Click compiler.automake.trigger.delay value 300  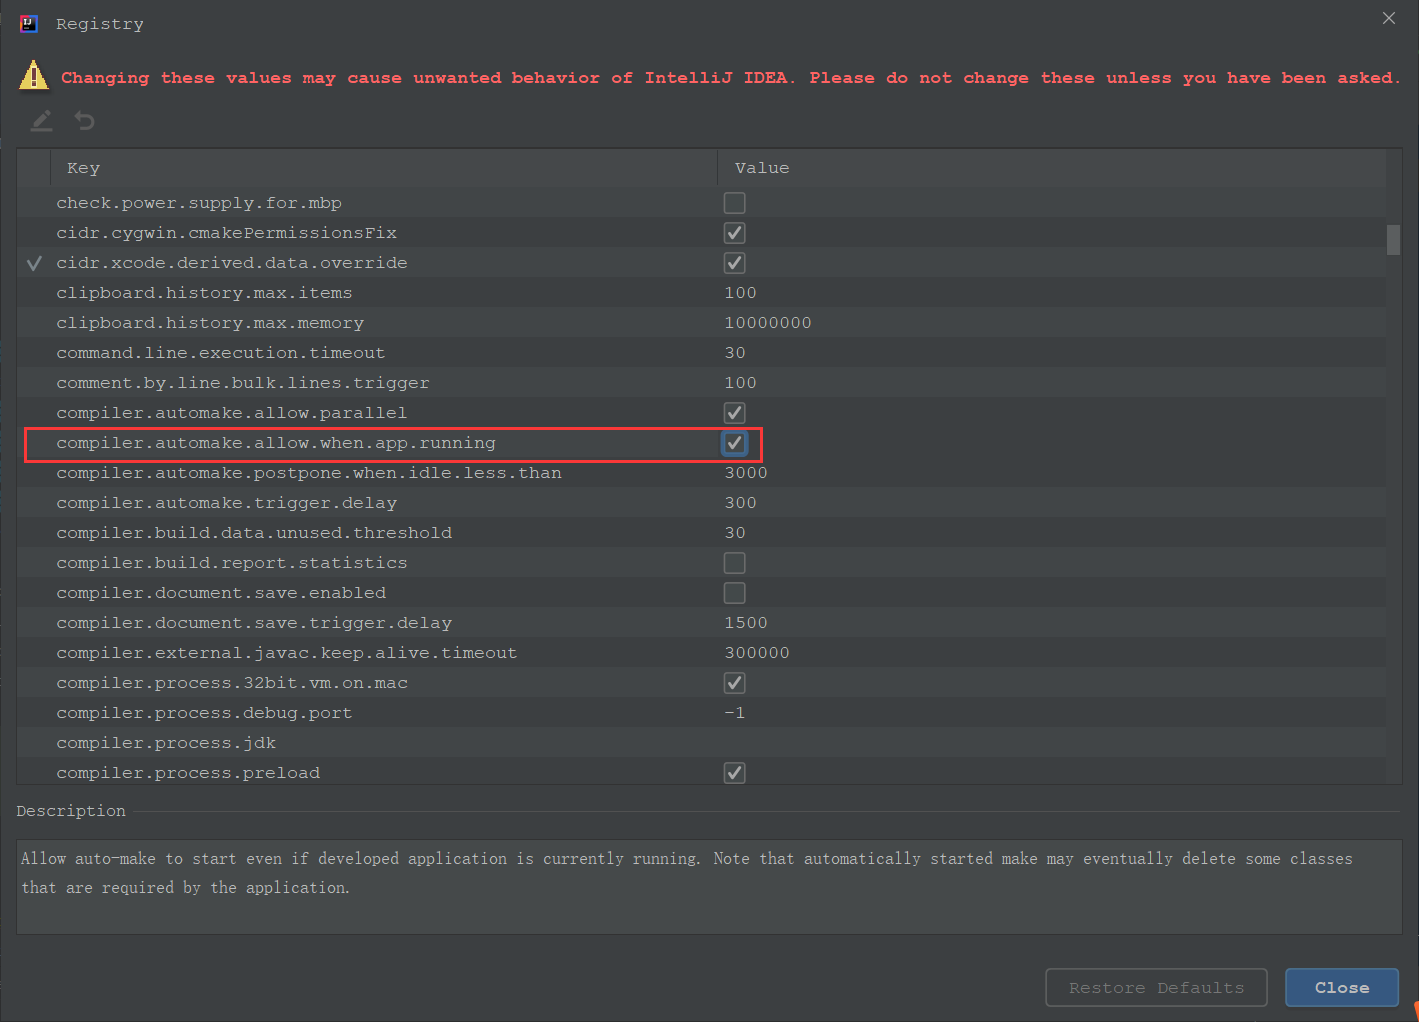pyautogui.click(x=741, y=503)
